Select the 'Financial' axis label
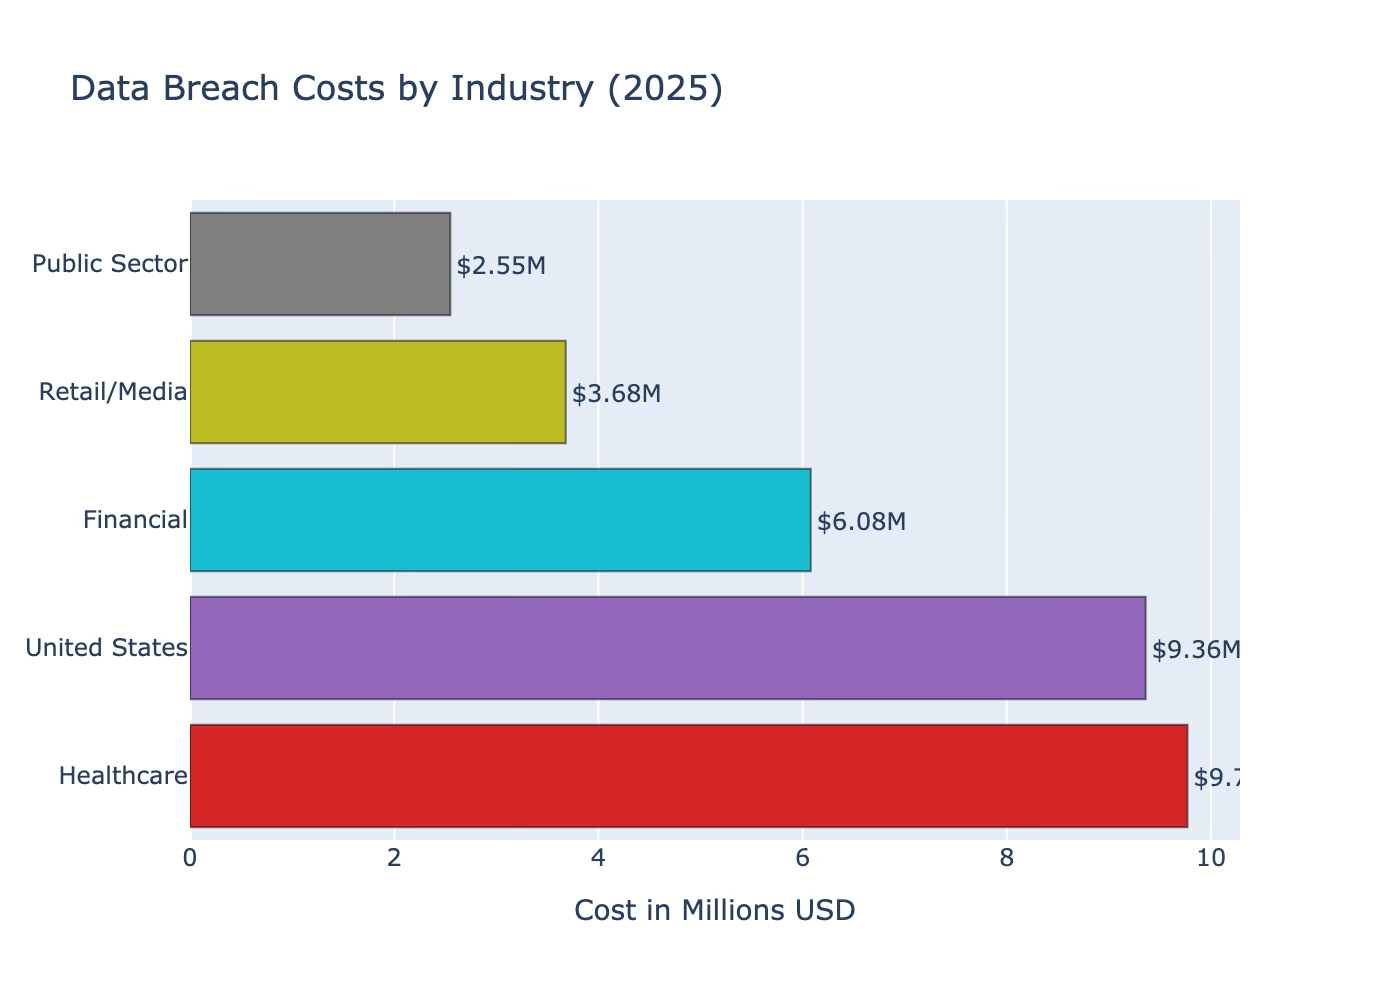This screenshot has width=1400, height=1000. pyautogui.click(x=135, y=520)
